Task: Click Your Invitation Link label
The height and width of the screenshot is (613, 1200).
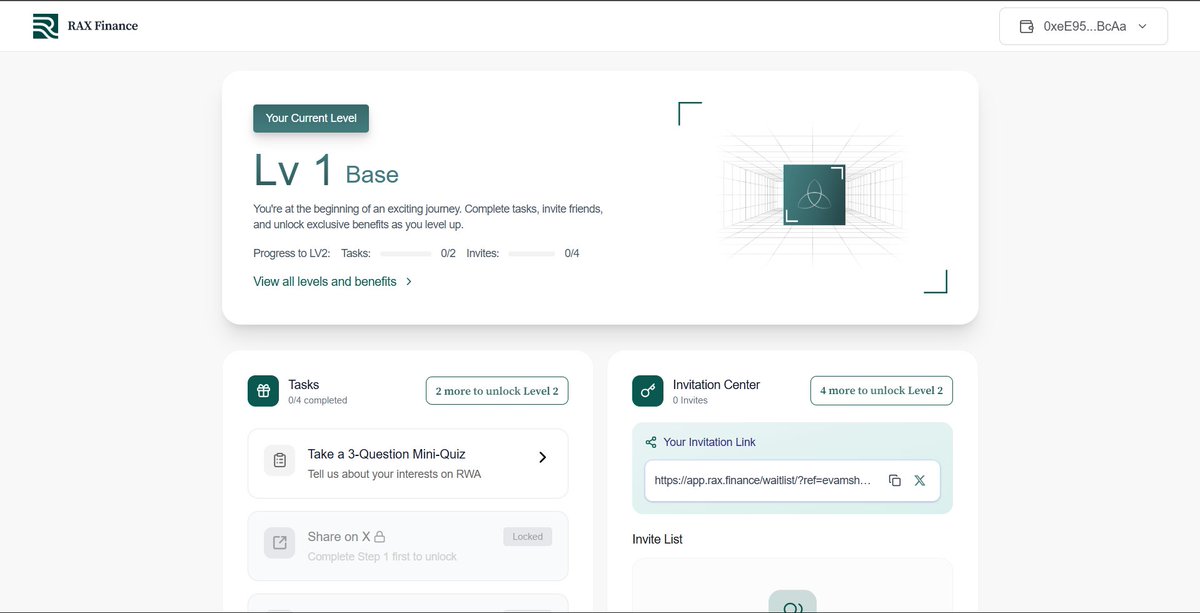Action: click(710, 442)
